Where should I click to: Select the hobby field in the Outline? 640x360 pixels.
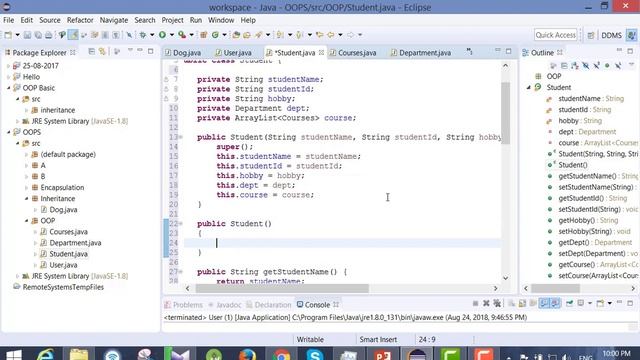tap(568, 121)
